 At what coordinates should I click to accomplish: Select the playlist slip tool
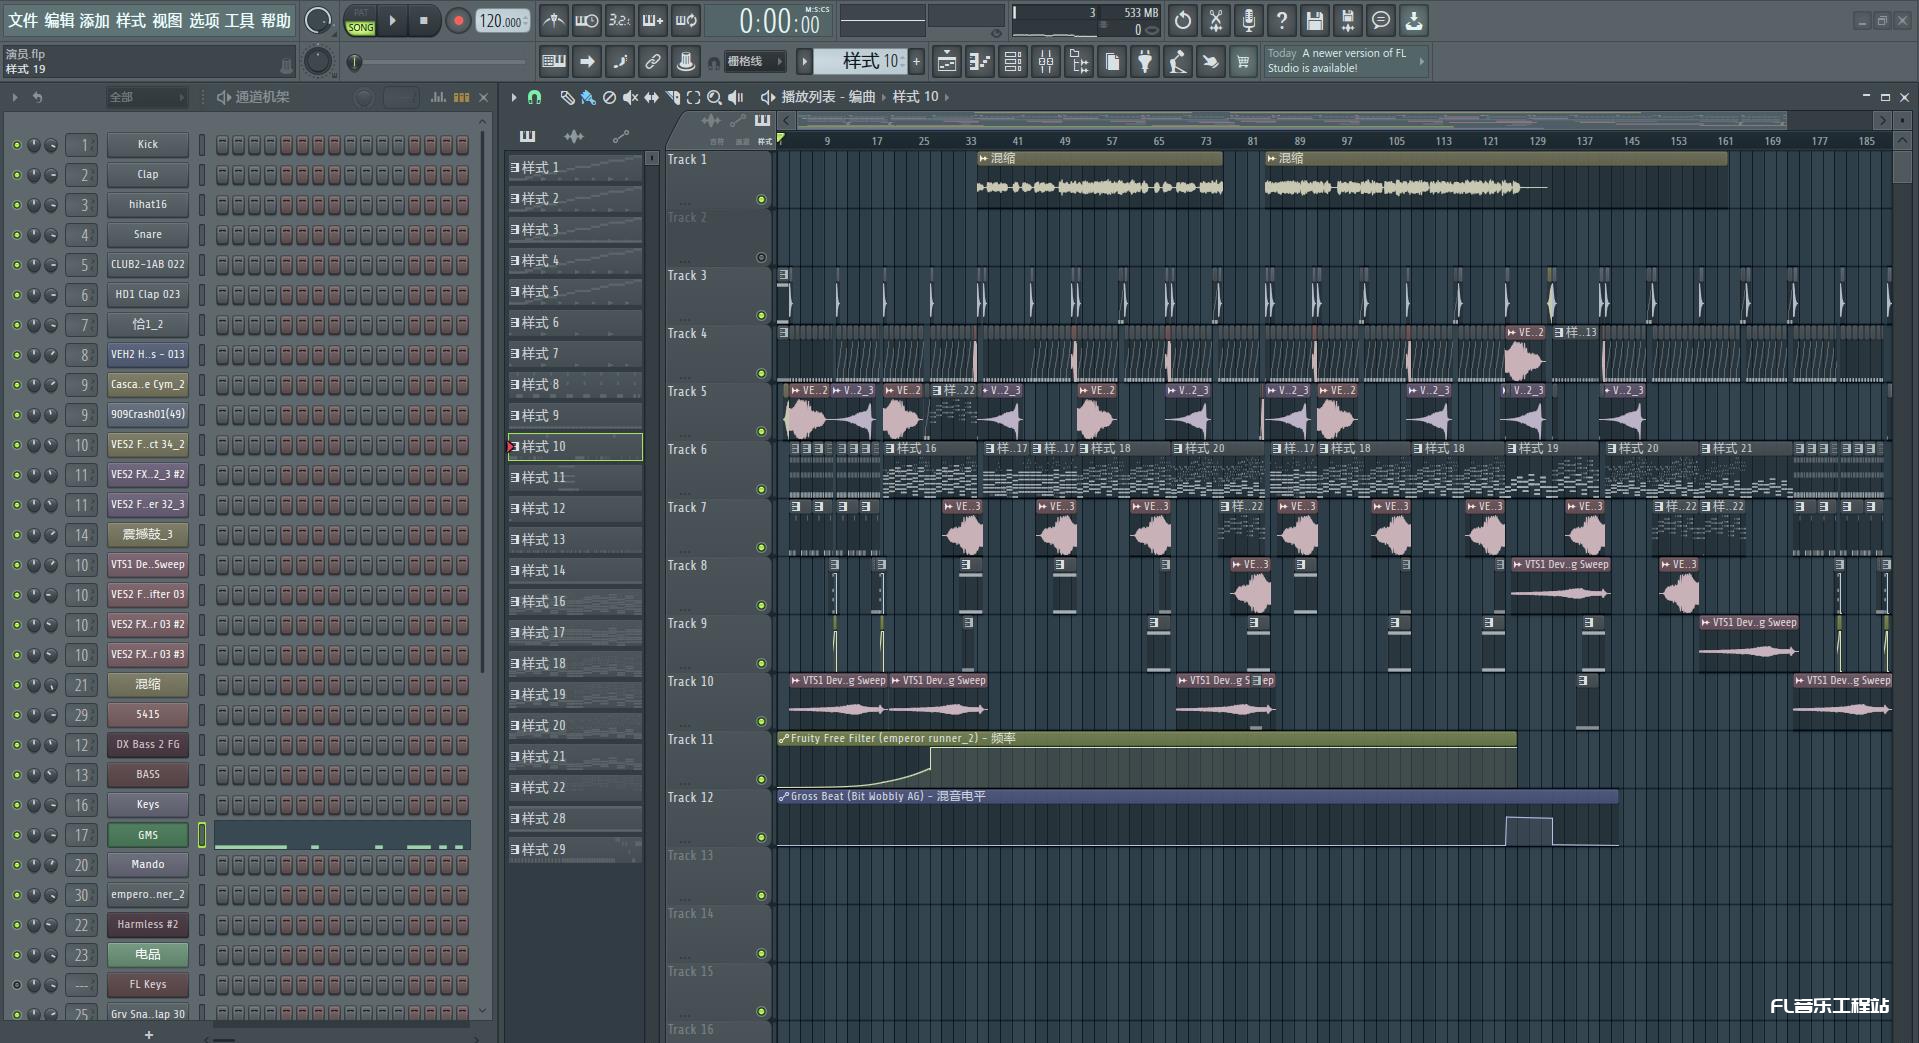[651, 97]
